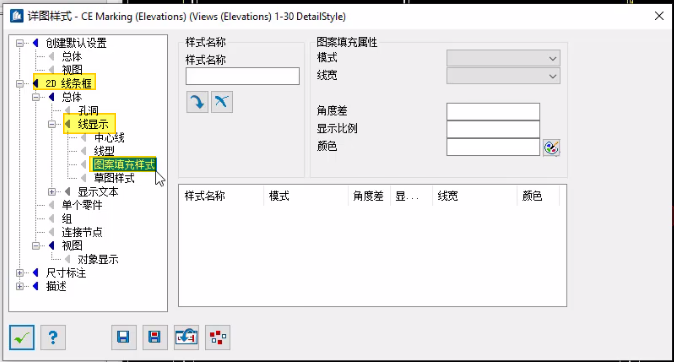The image size is (674, 362).
Task: Select 组 in the tree
Action: [67, 219]
